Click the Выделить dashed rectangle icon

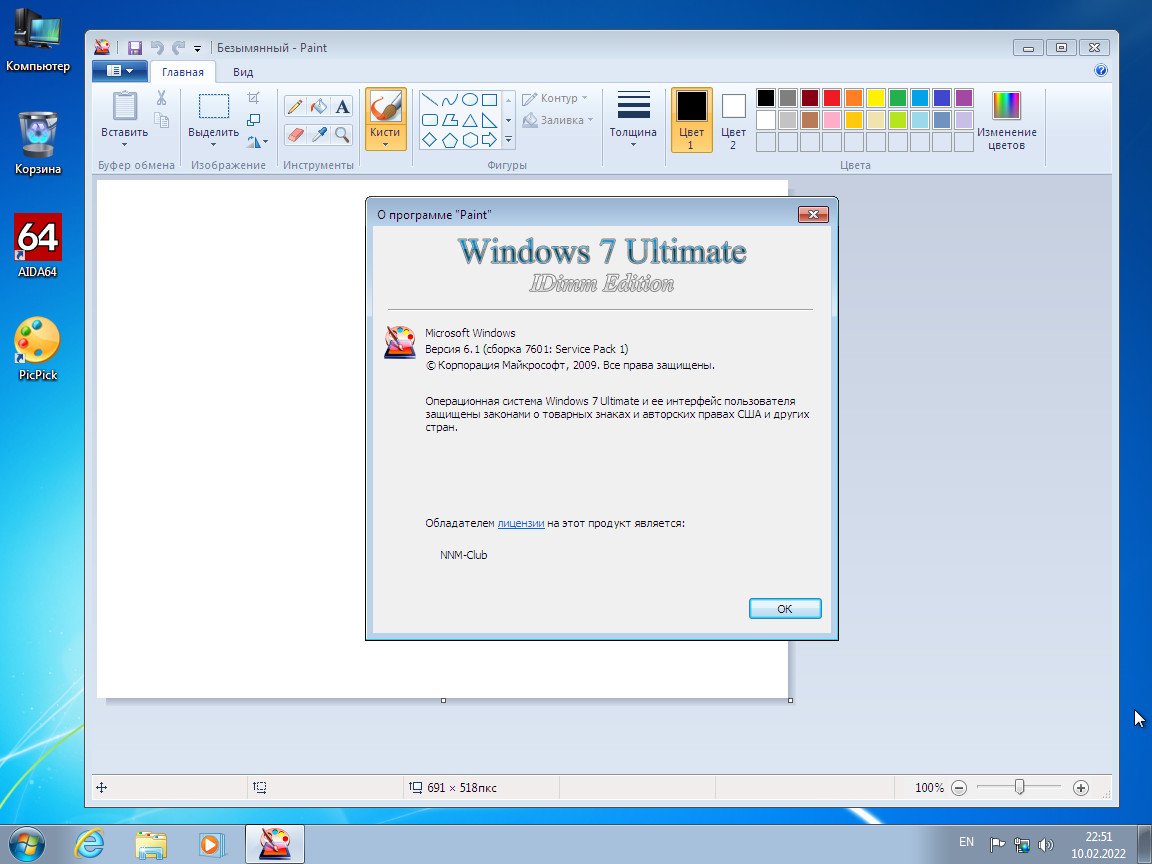click(214, 106)
